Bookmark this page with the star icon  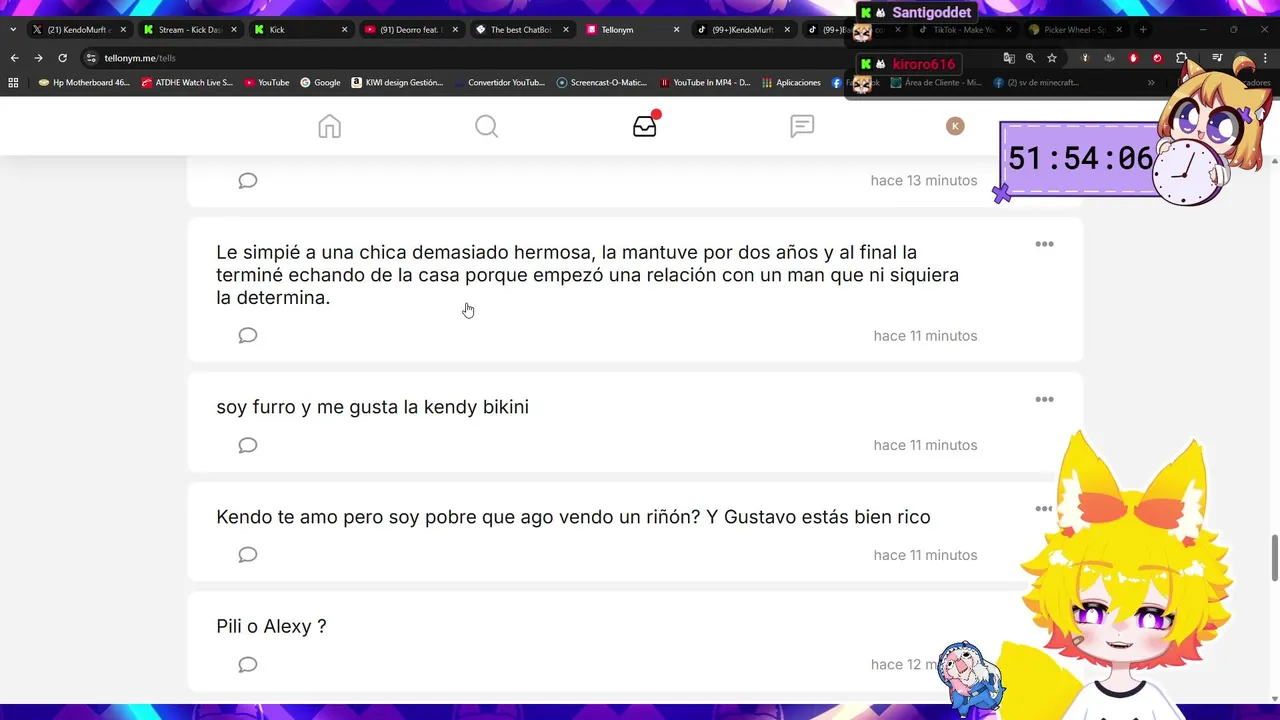pyautogui.click(x=1052, y=58)
